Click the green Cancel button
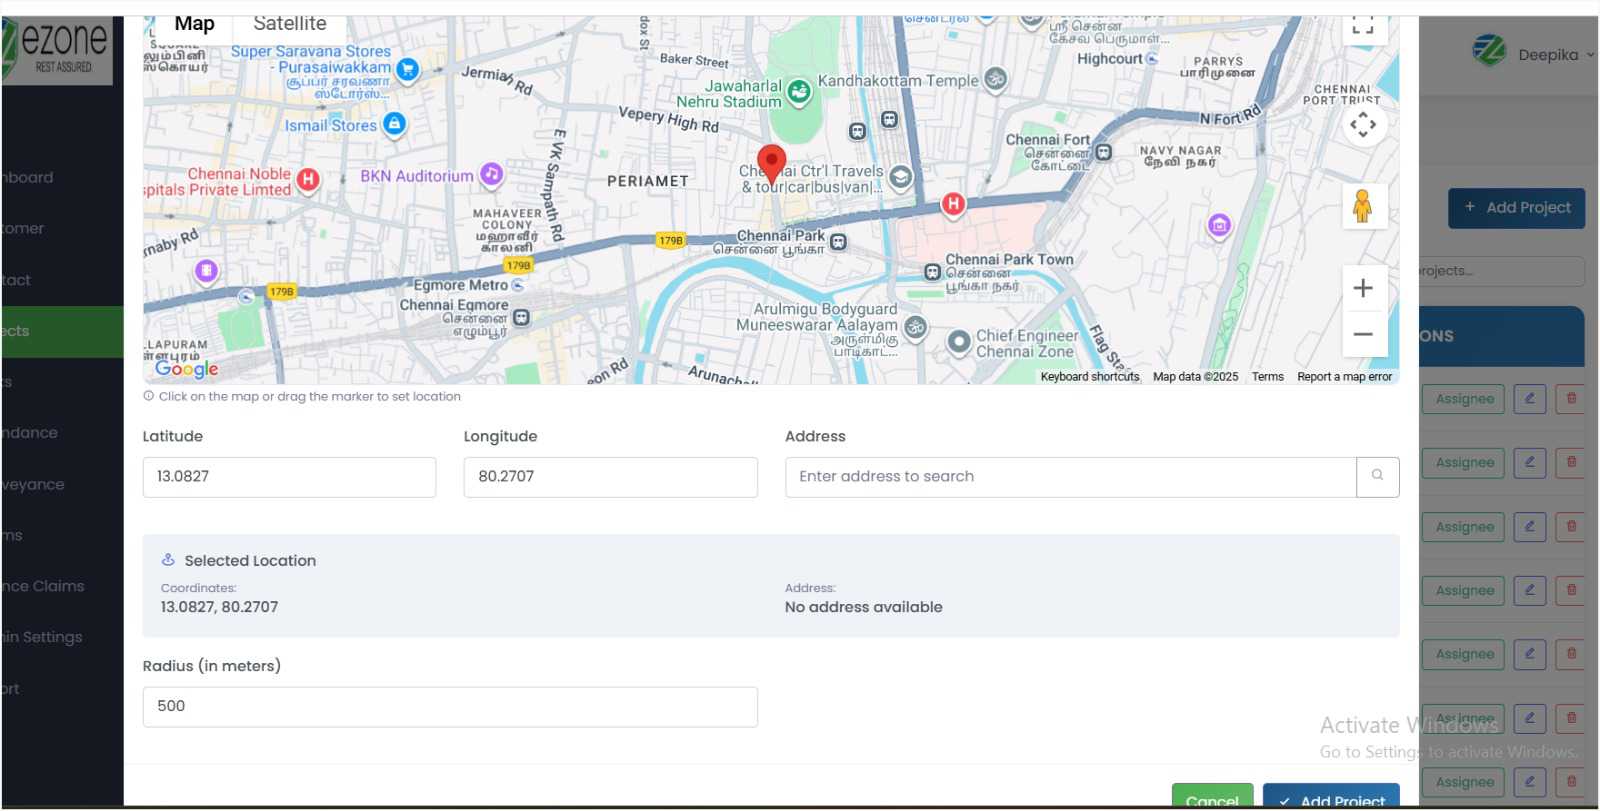The image size is (1600, 811). click(x=1212, y=798)
